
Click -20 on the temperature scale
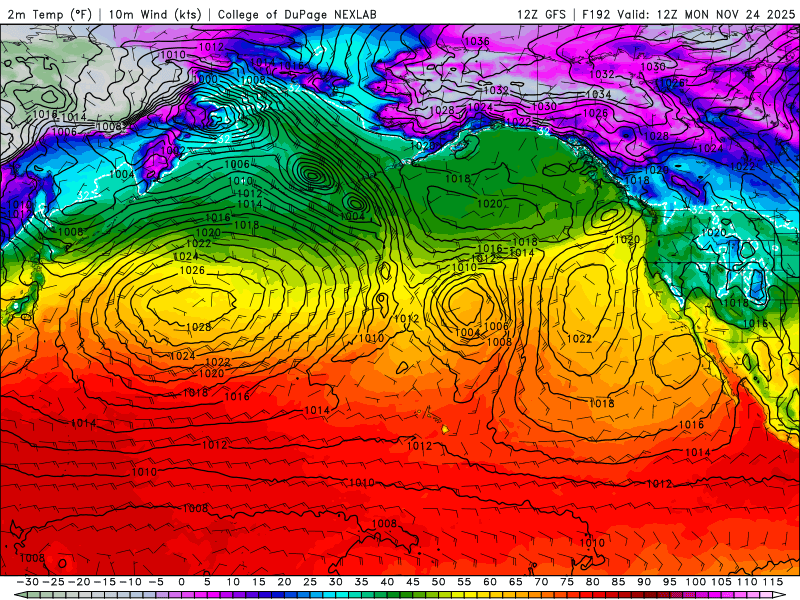click(x=79, y=582)
